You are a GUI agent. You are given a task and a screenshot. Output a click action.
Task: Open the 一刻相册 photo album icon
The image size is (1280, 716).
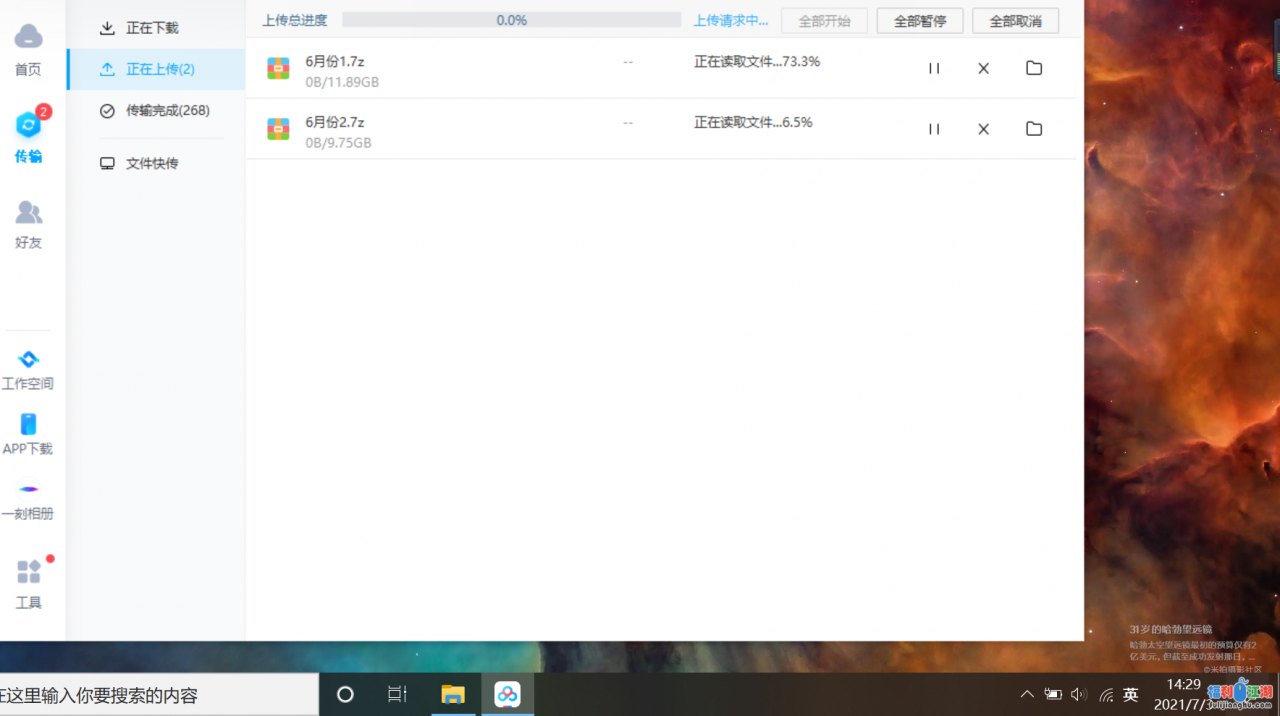pos(29,500)
